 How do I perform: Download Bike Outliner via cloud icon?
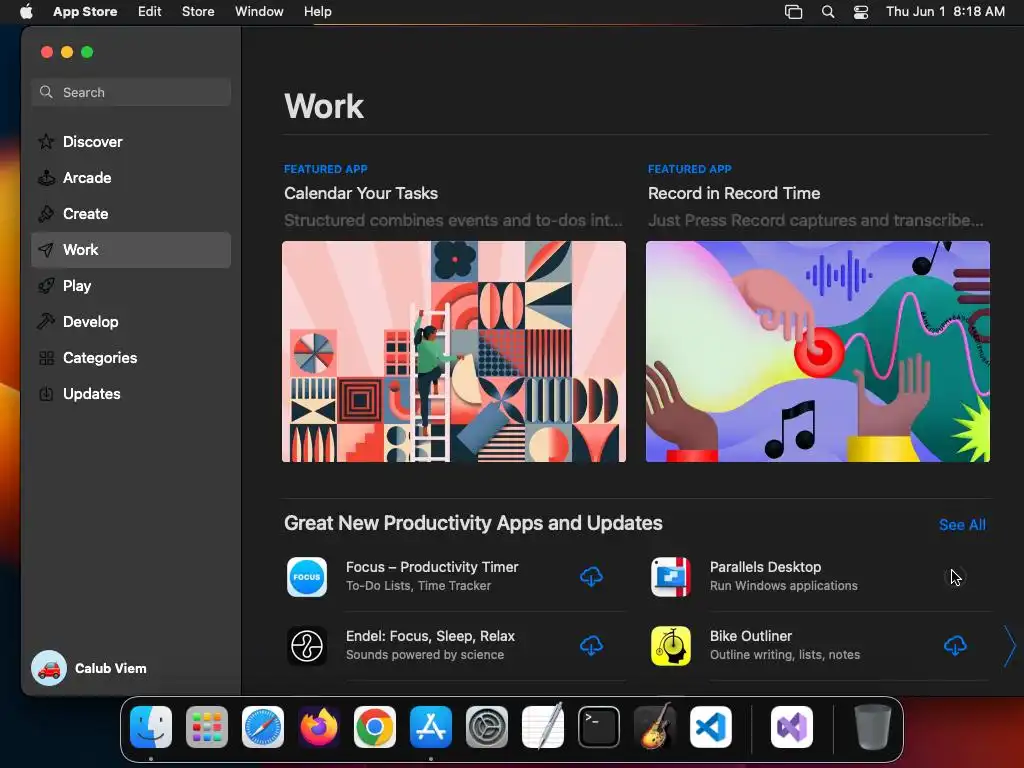point(955,646)
